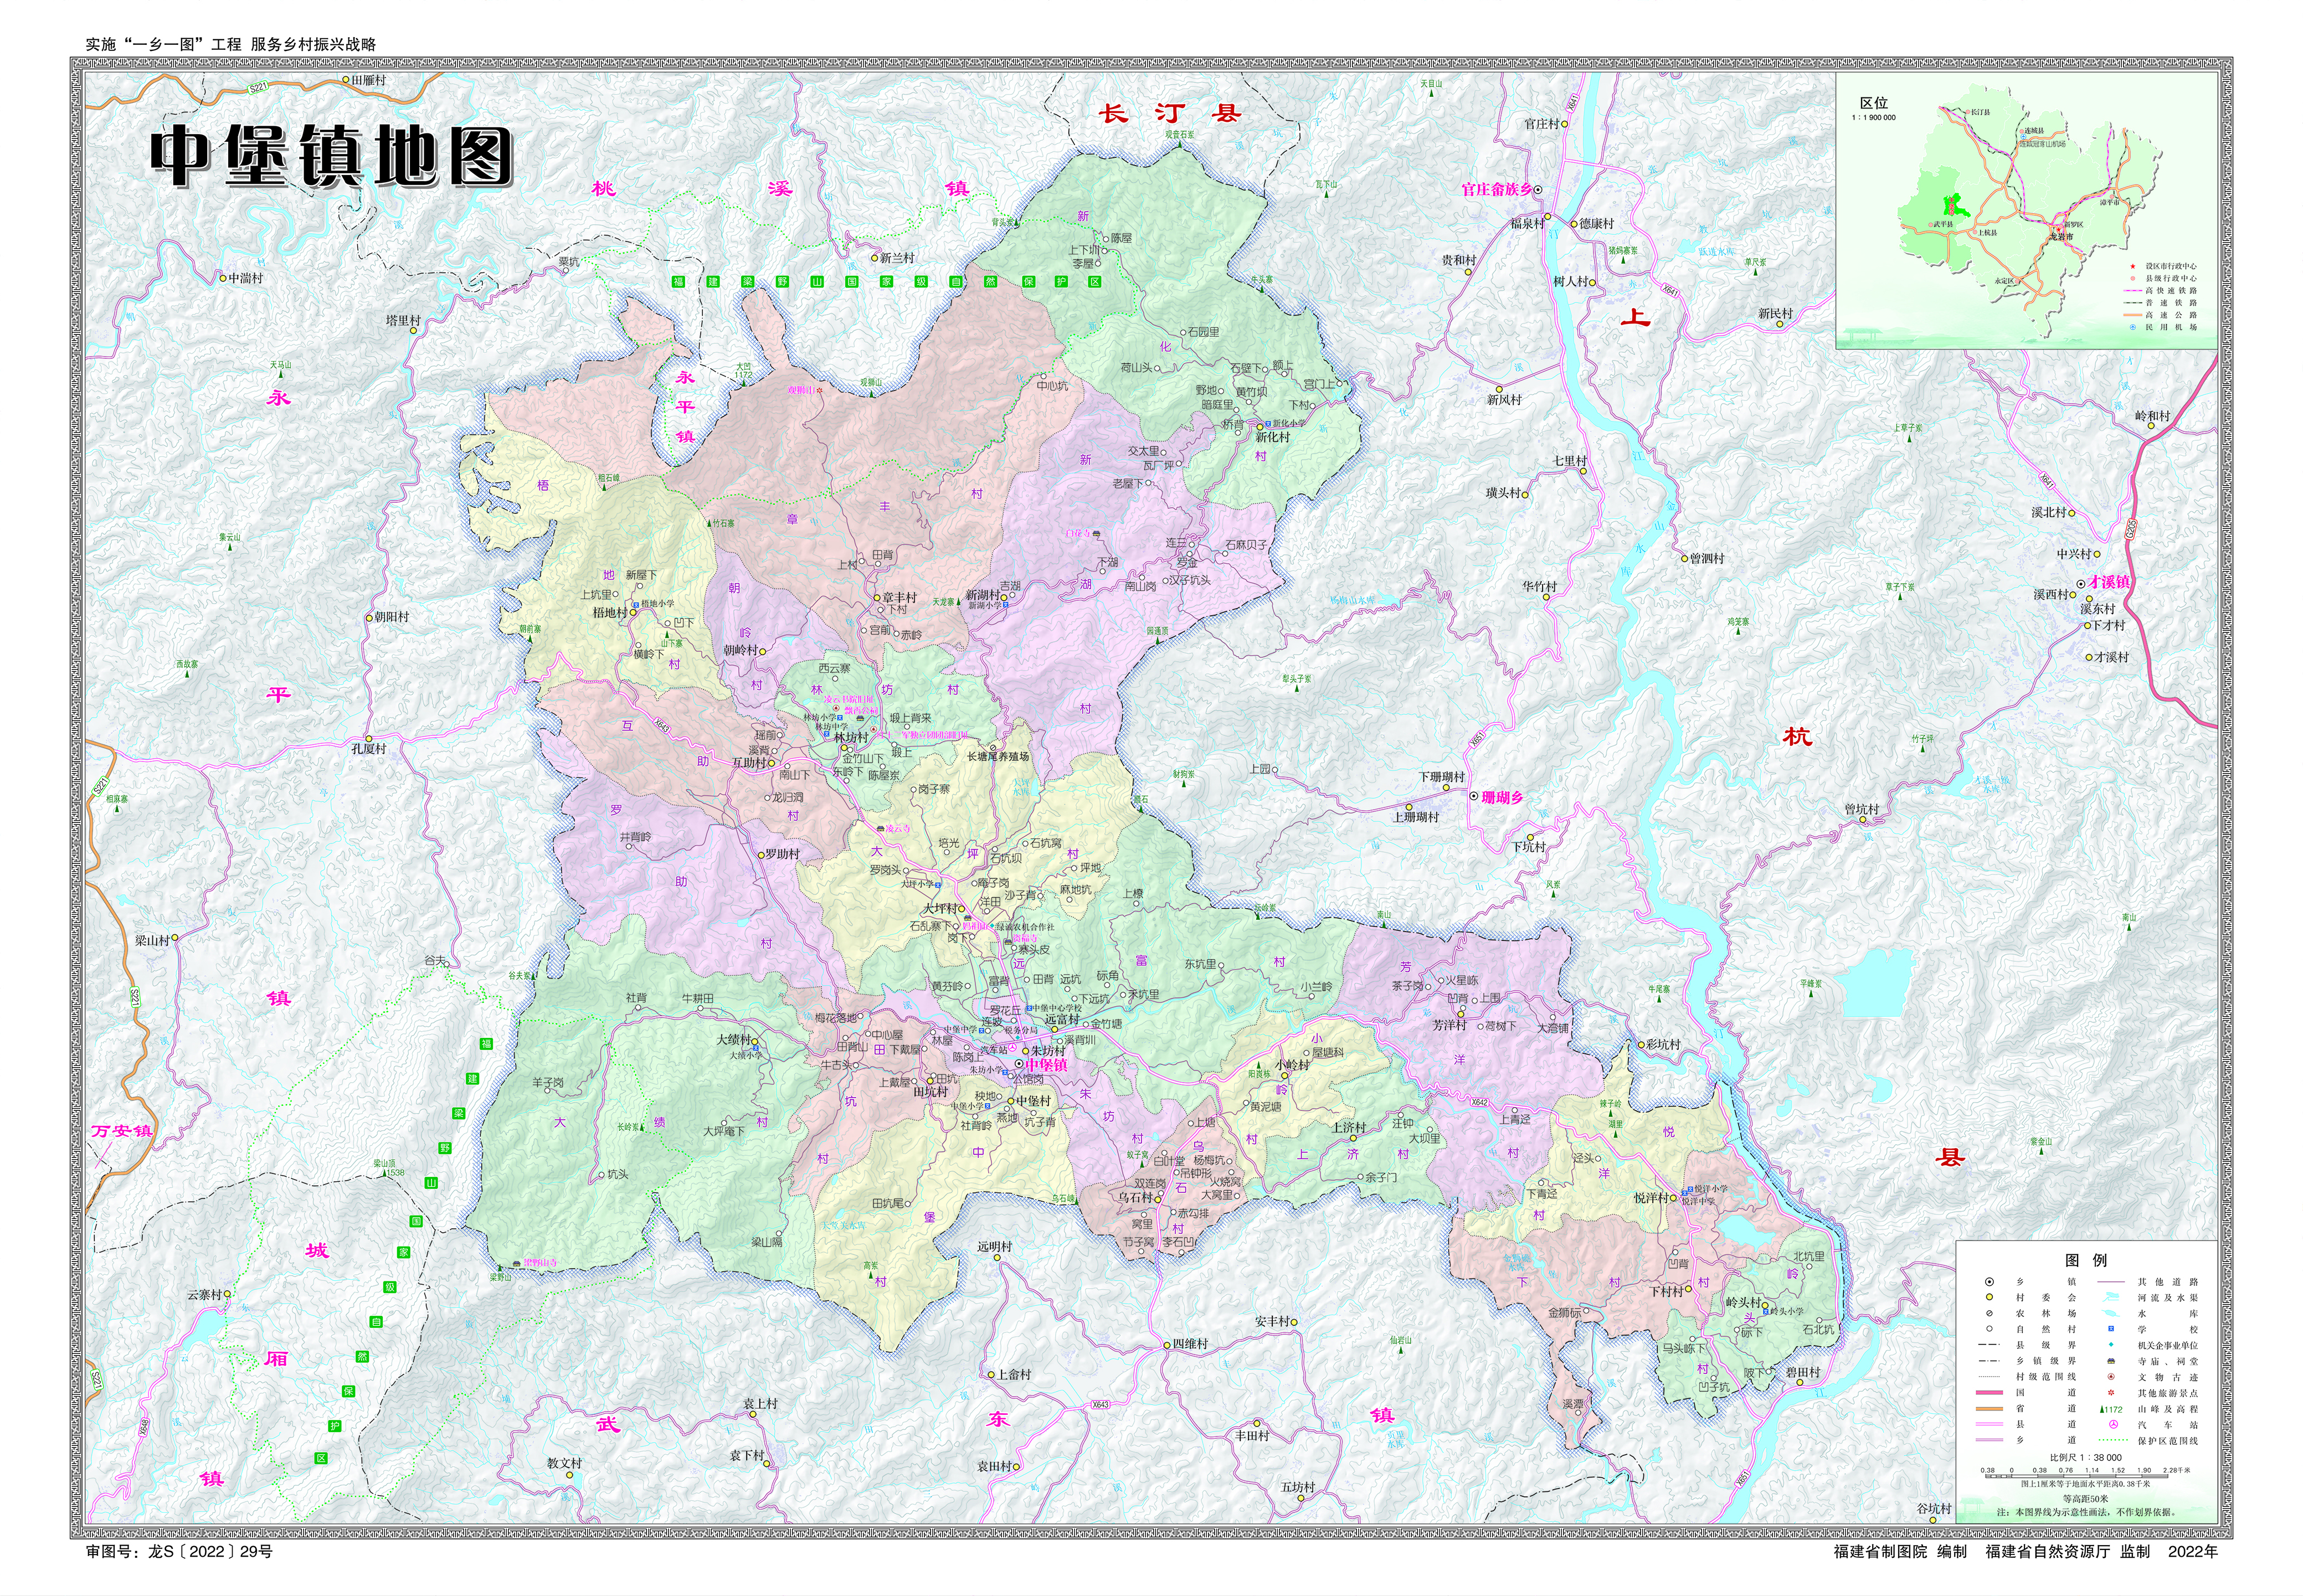Click the 长汀县 county label
Viewport: 2303px width, 1596px height.
1170,113
